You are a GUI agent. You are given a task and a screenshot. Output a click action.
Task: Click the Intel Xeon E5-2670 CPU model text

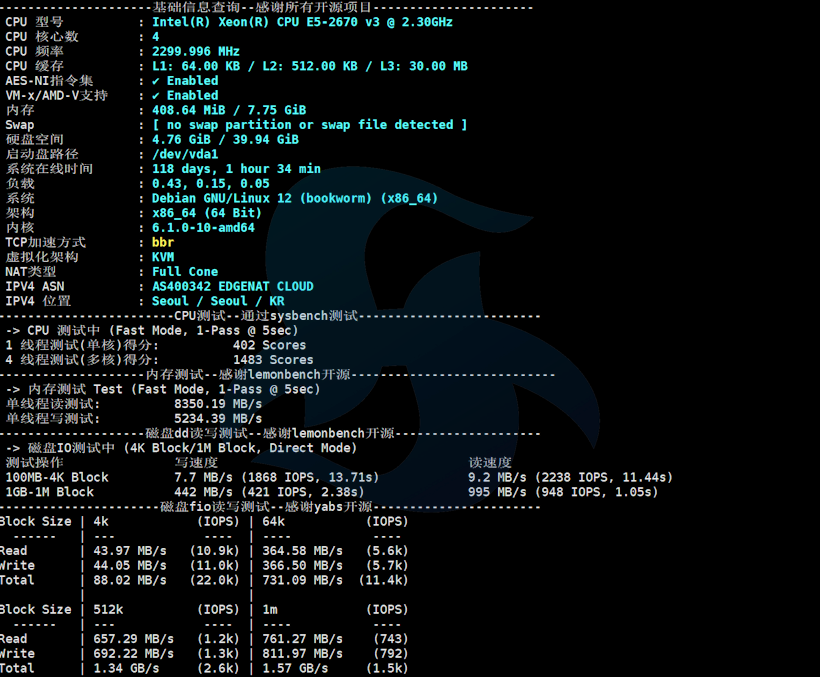pyautogui.click(x=302, y=22)
